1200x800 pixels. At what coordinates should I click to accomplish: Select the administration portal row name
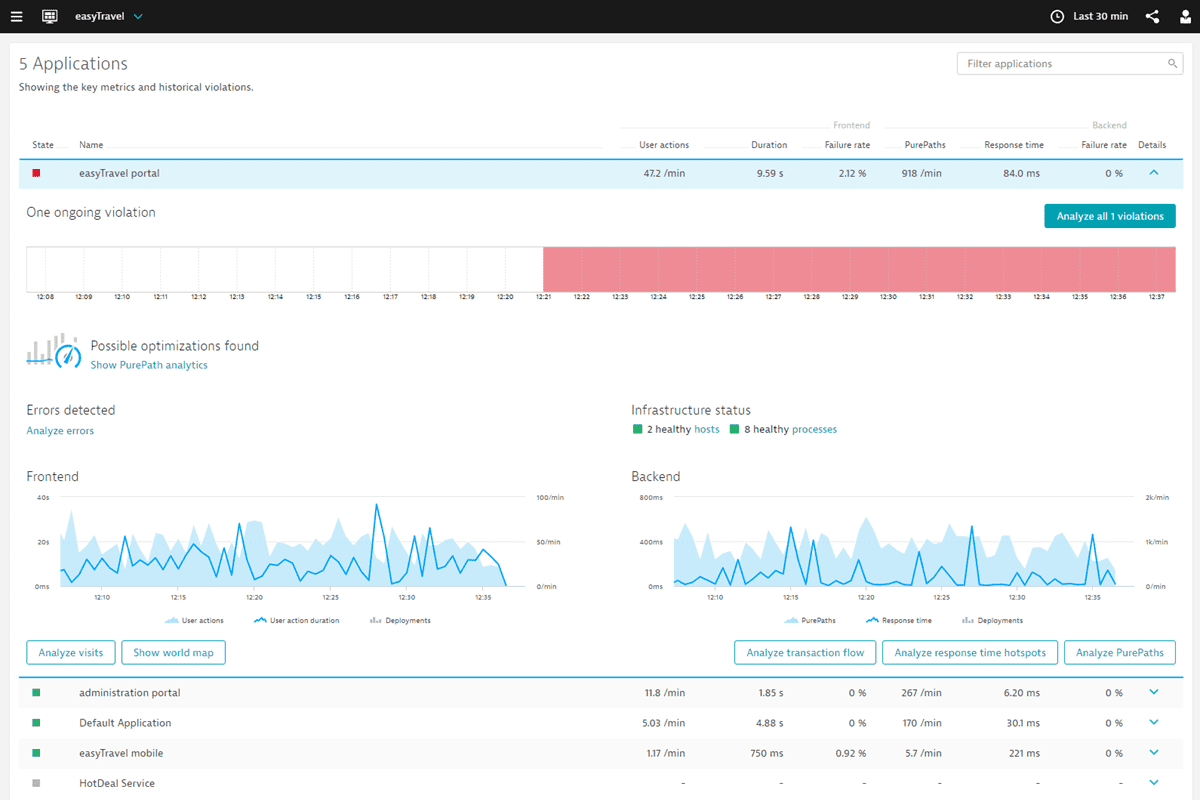point(130,692)
